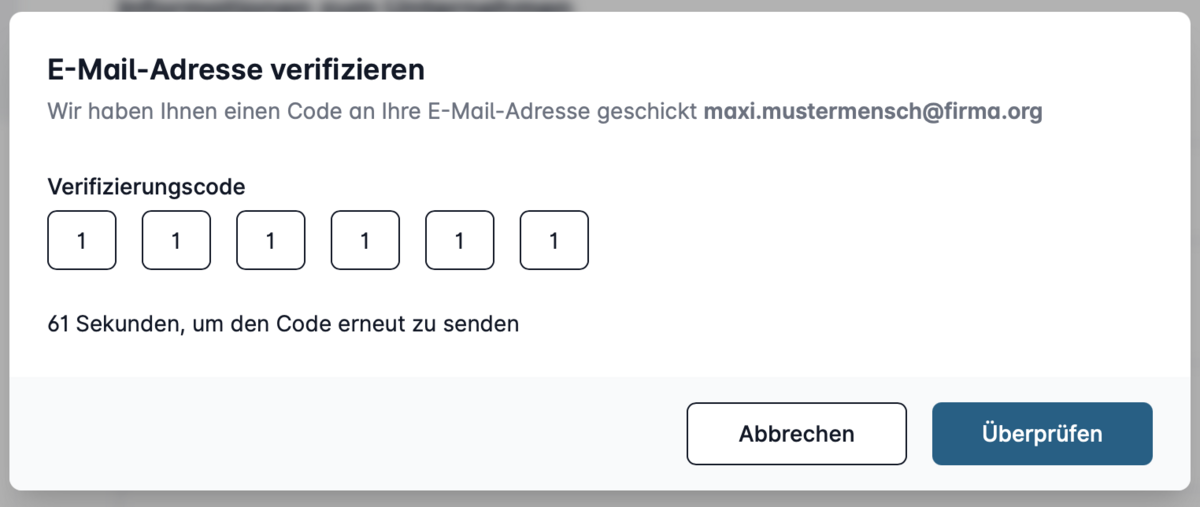Click the fourth verification code digit box

coord(365,240)
